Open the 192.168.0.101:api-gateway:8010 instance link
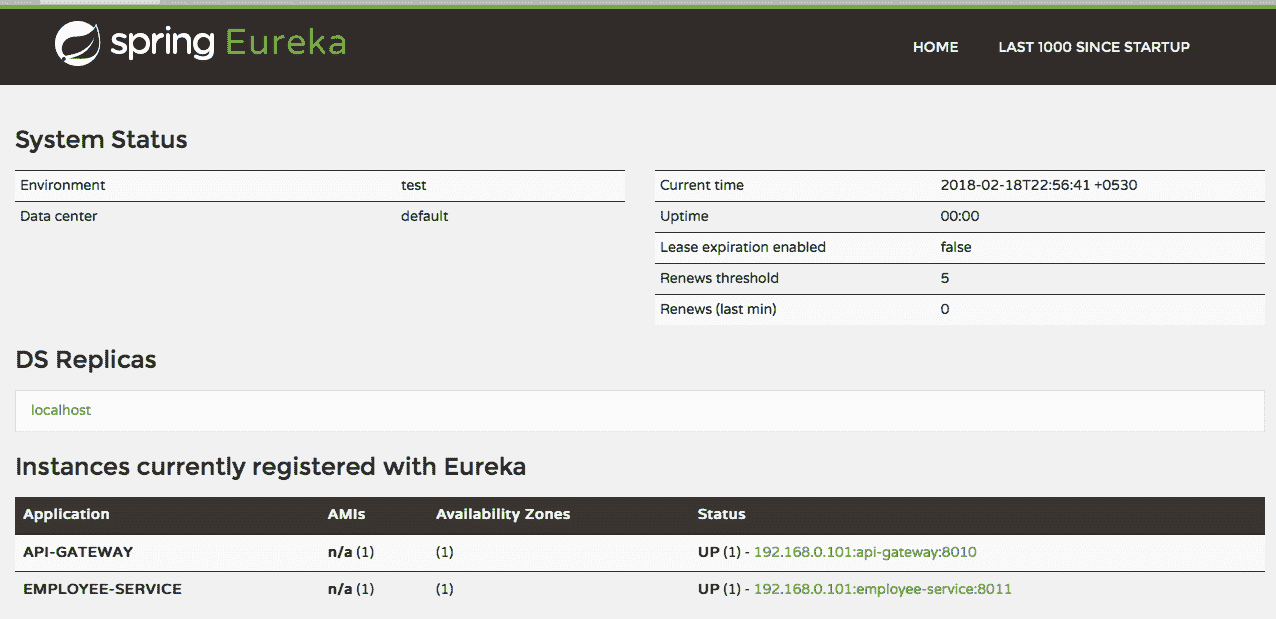 pos(865,552)
